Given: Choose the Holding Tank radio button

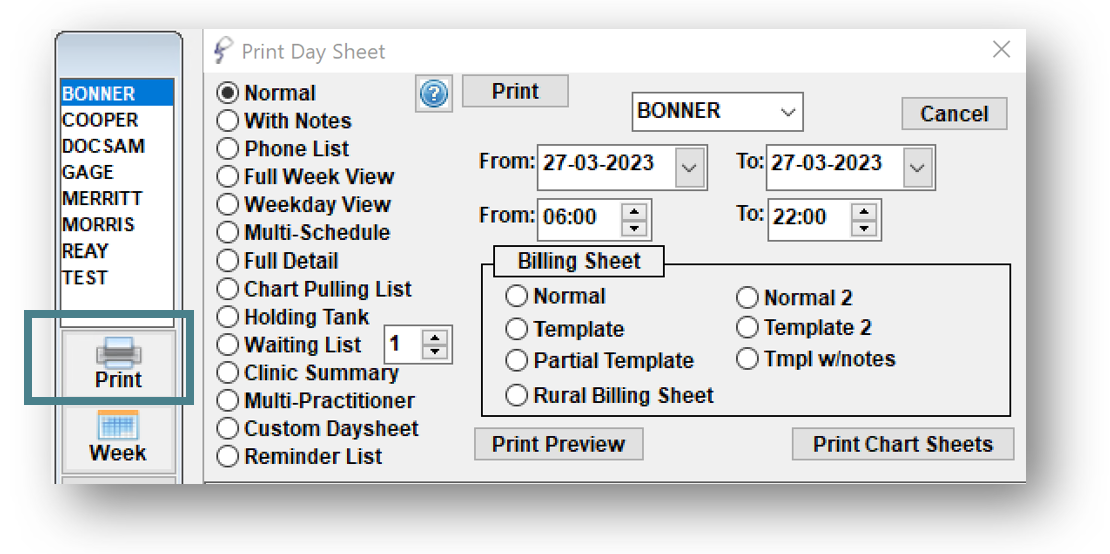Looking at the screenshot, I should point(228,317).
